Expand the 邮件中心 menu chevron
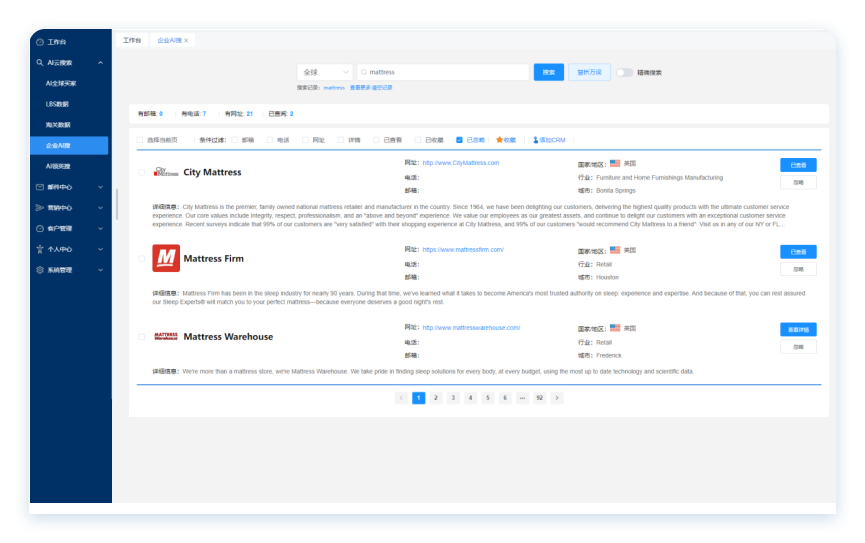The height and width of the screenshot is (543, 865). pos(100,187)
